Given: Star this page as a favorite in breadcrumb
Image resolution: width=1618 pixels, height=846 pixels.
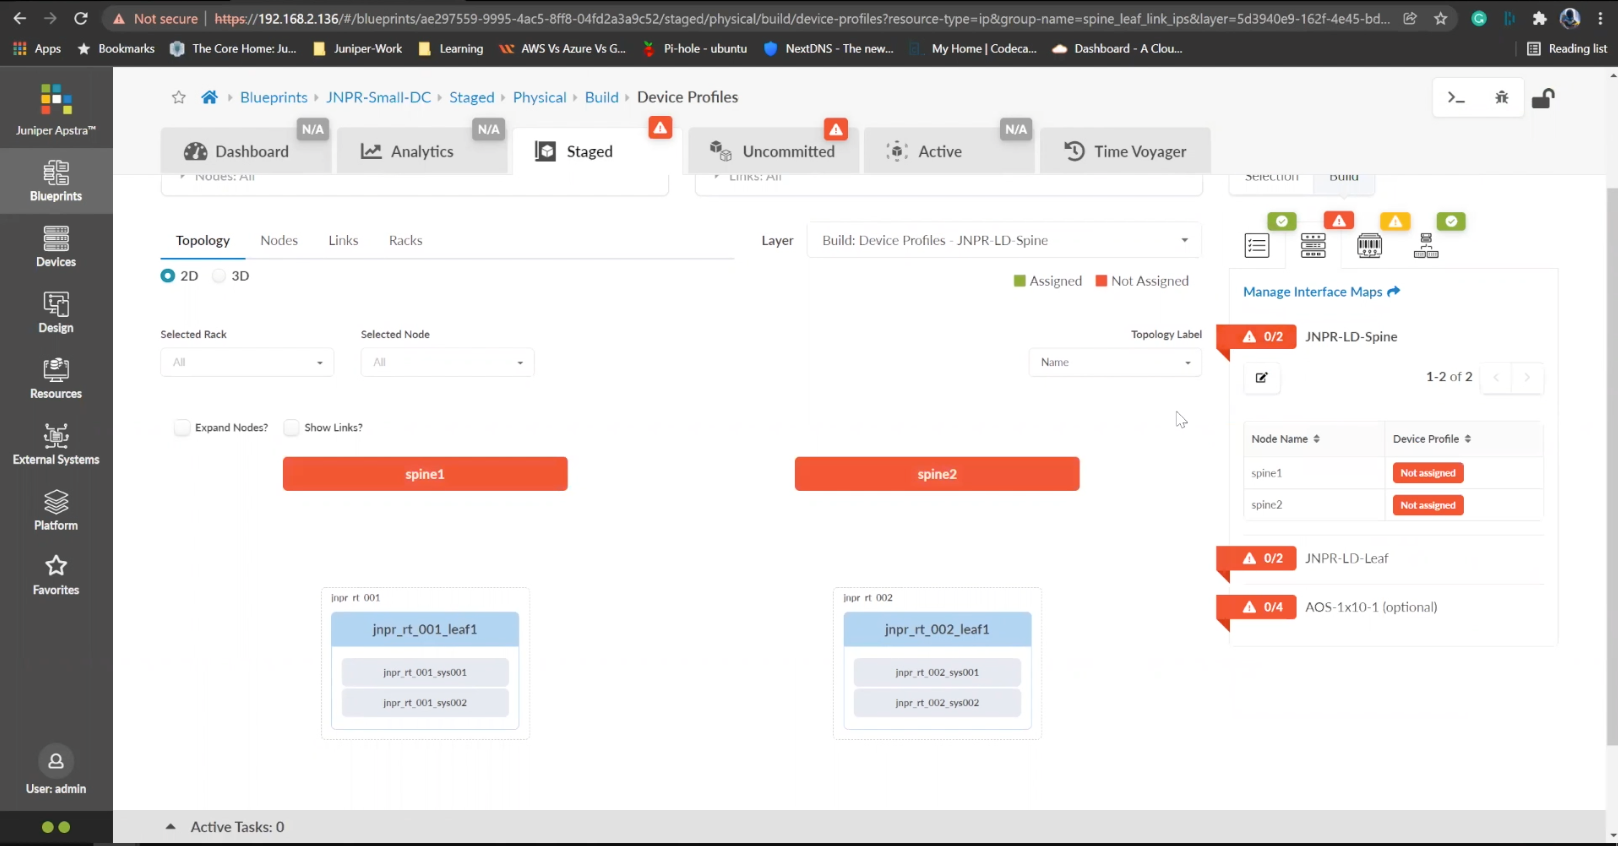Looking at the screenshot, I should tap(179, 97).
